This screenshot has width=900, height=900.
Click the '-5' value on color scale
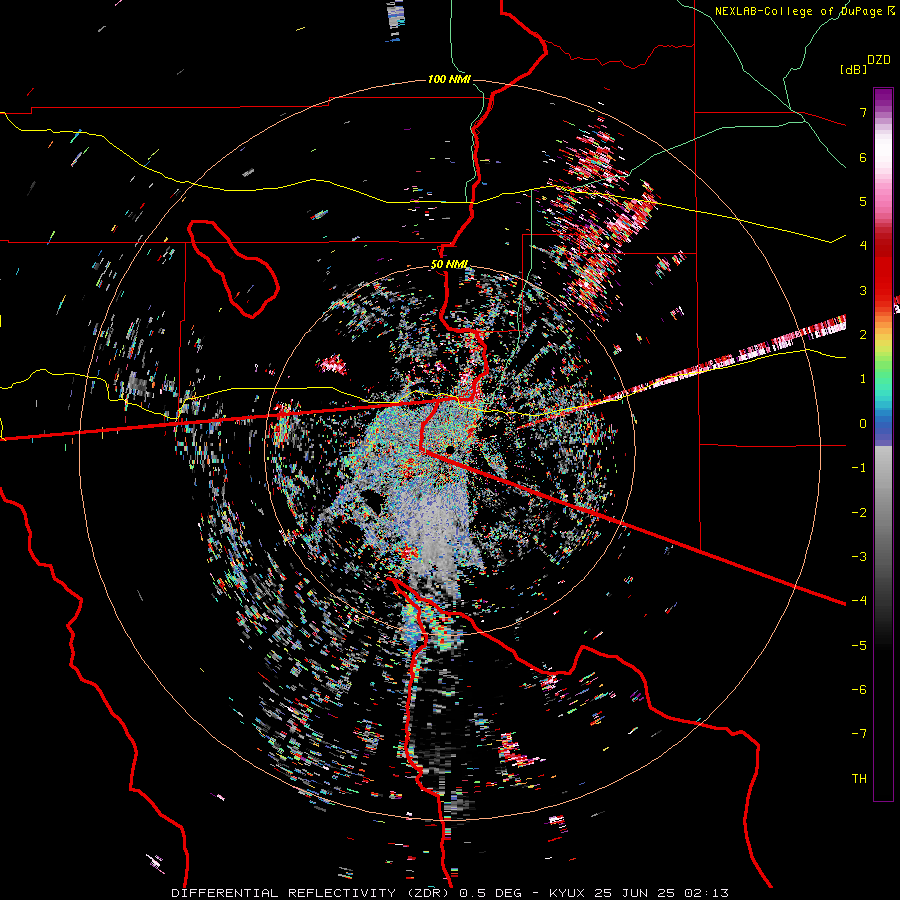point(859,646)
